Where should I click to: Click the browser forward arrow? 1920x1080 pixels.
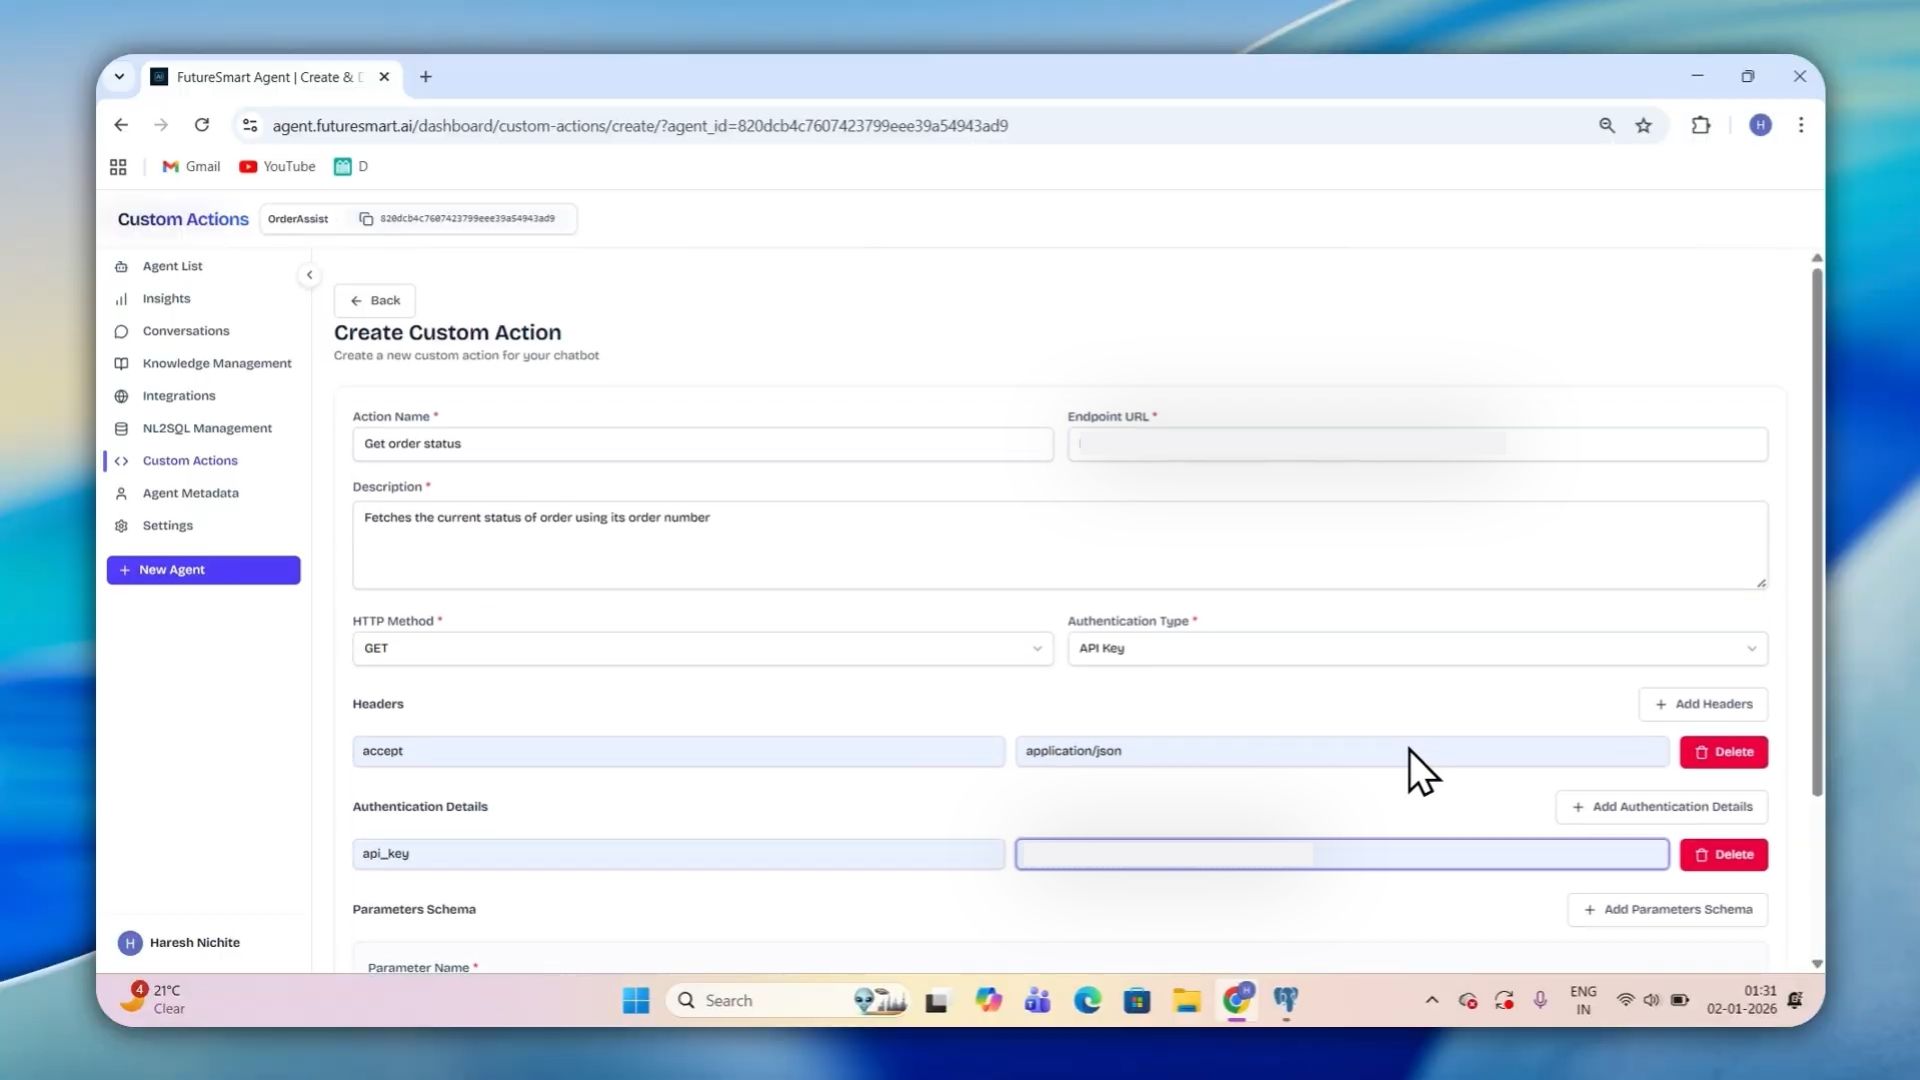(x=161, y=125)
